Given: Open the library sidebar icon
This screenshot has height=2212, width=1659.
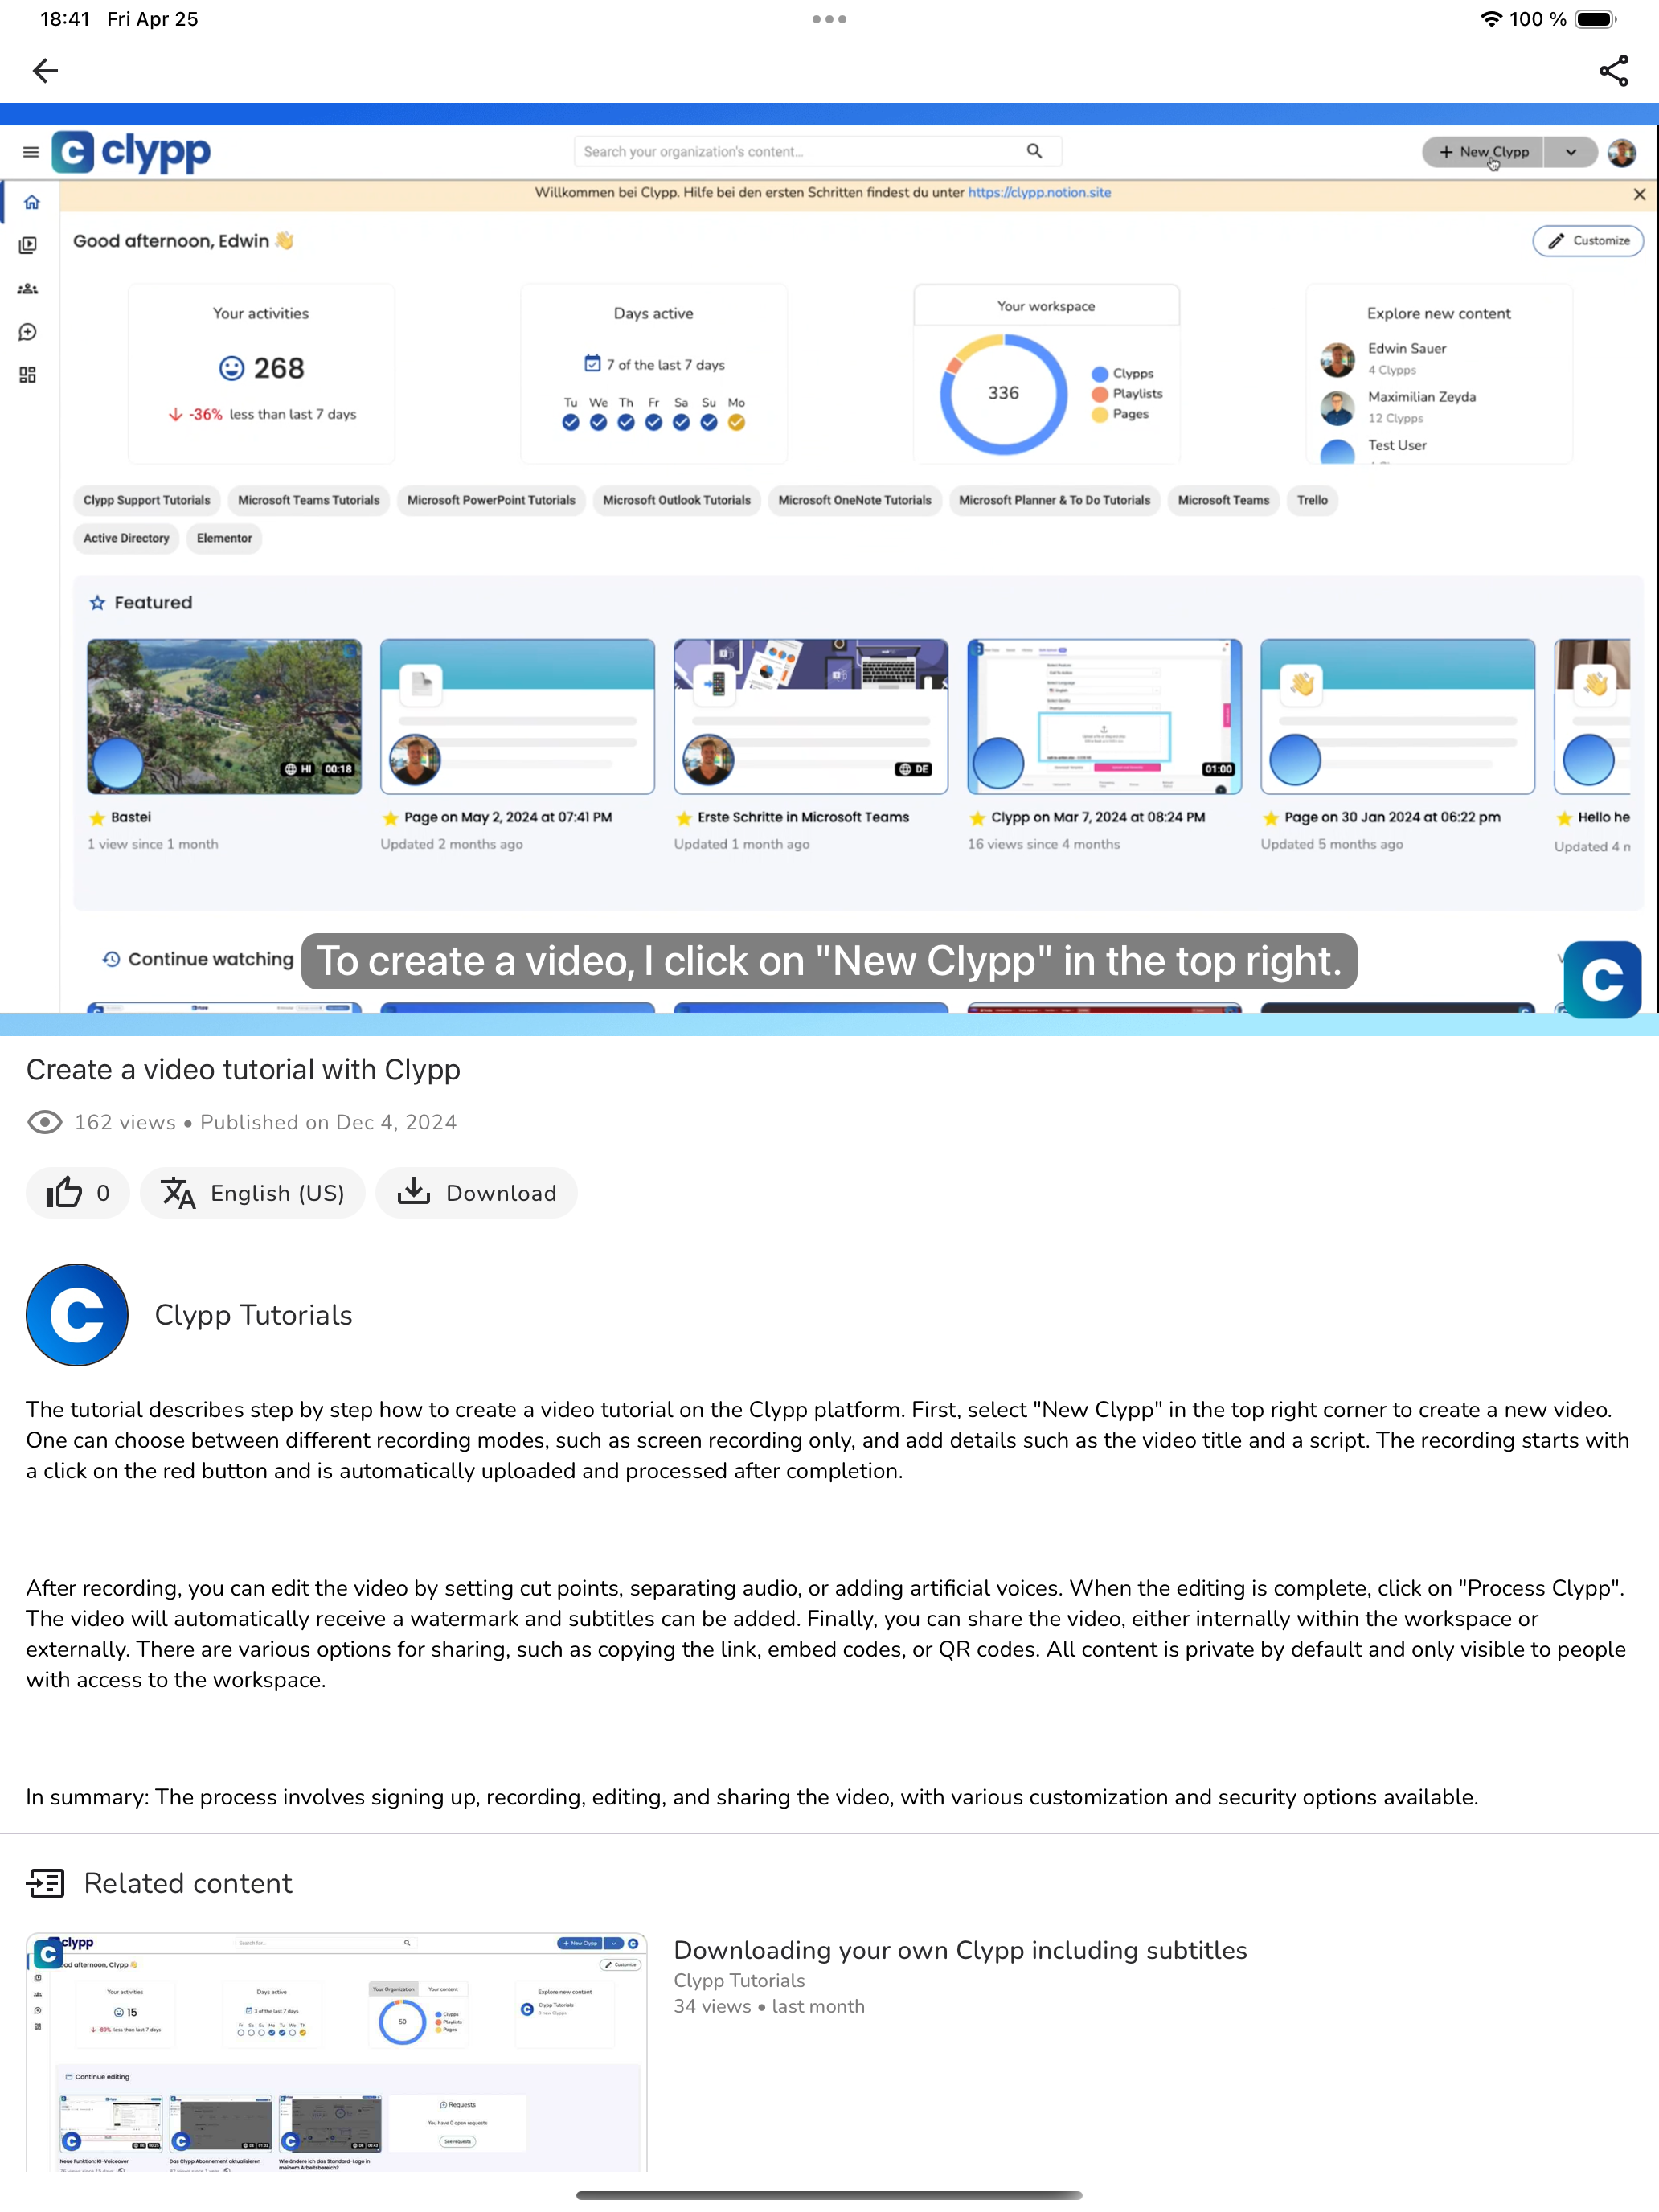Looking at the screenshot, I should tap(28, 245).
